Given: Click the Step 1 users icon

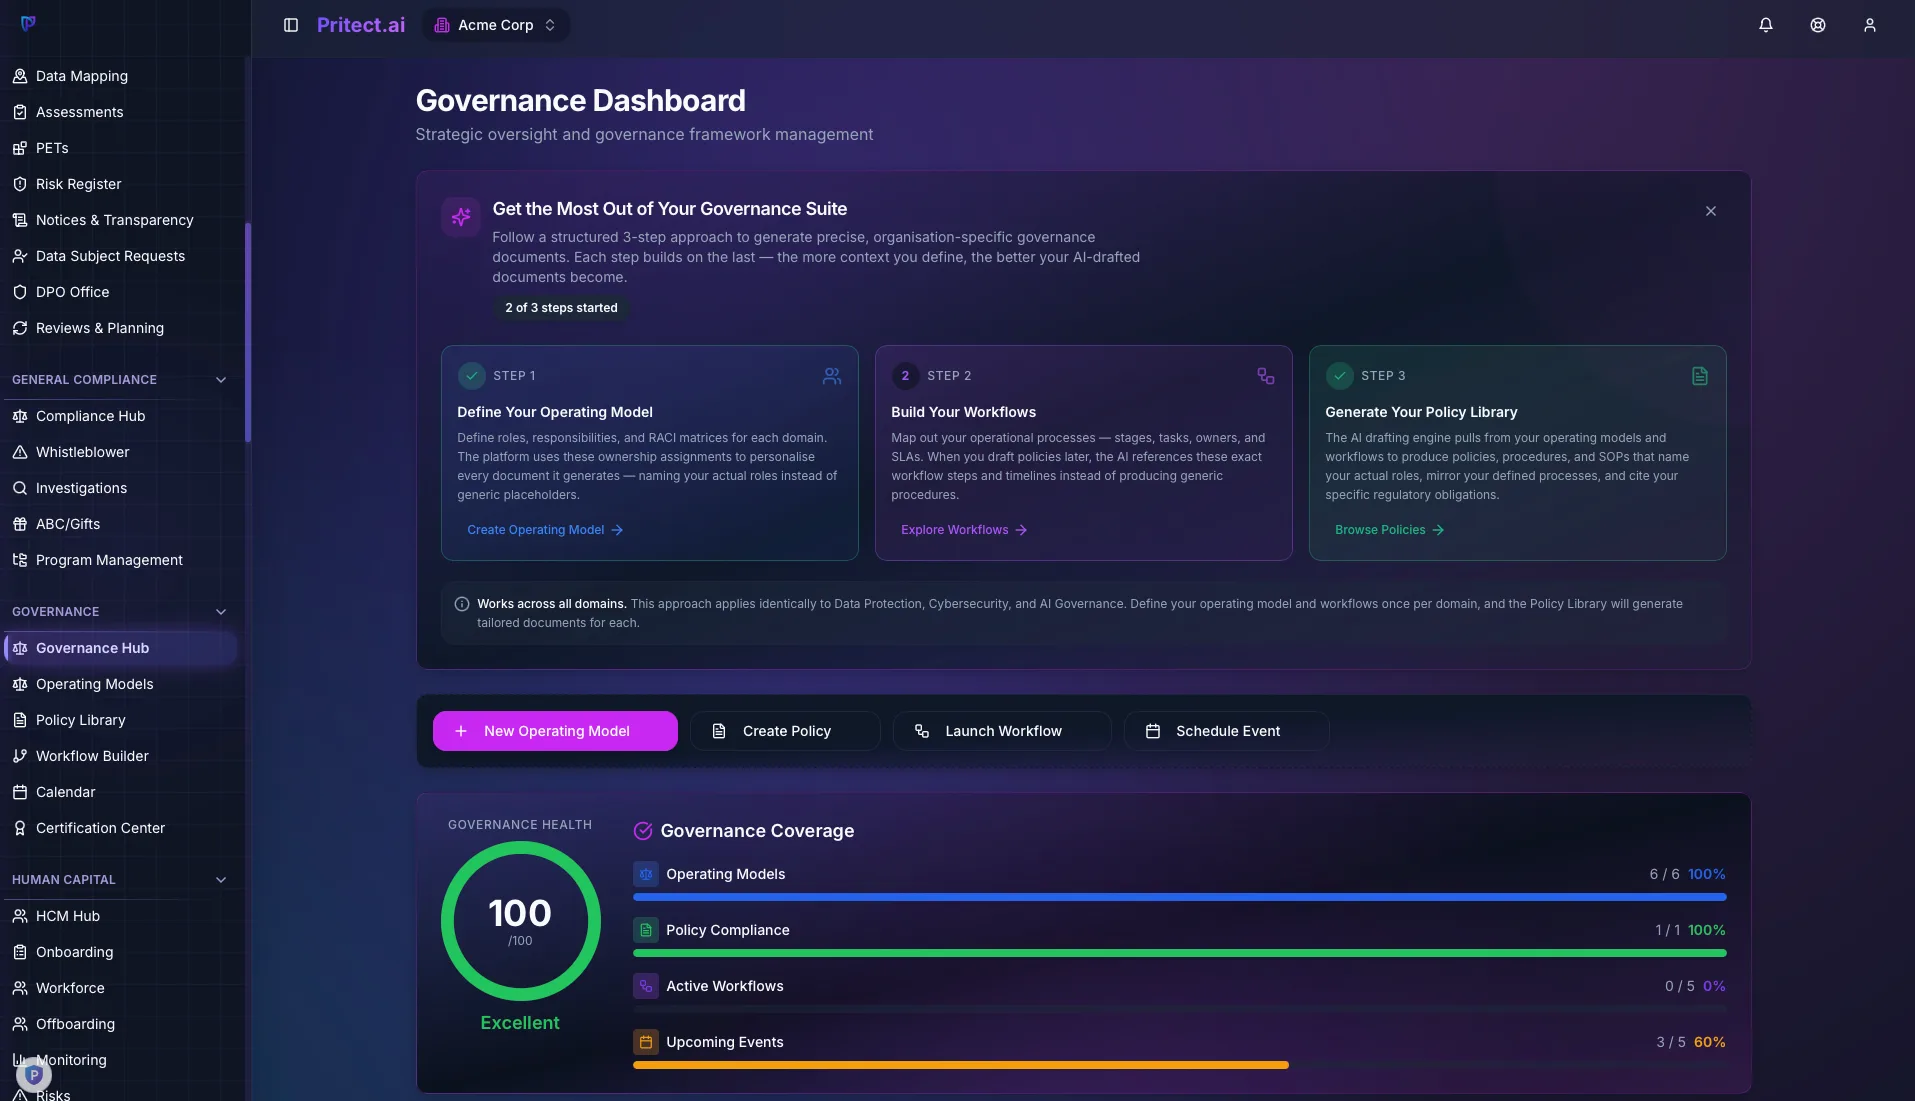Looking at the screenshot, I should (x=832, y=376).
